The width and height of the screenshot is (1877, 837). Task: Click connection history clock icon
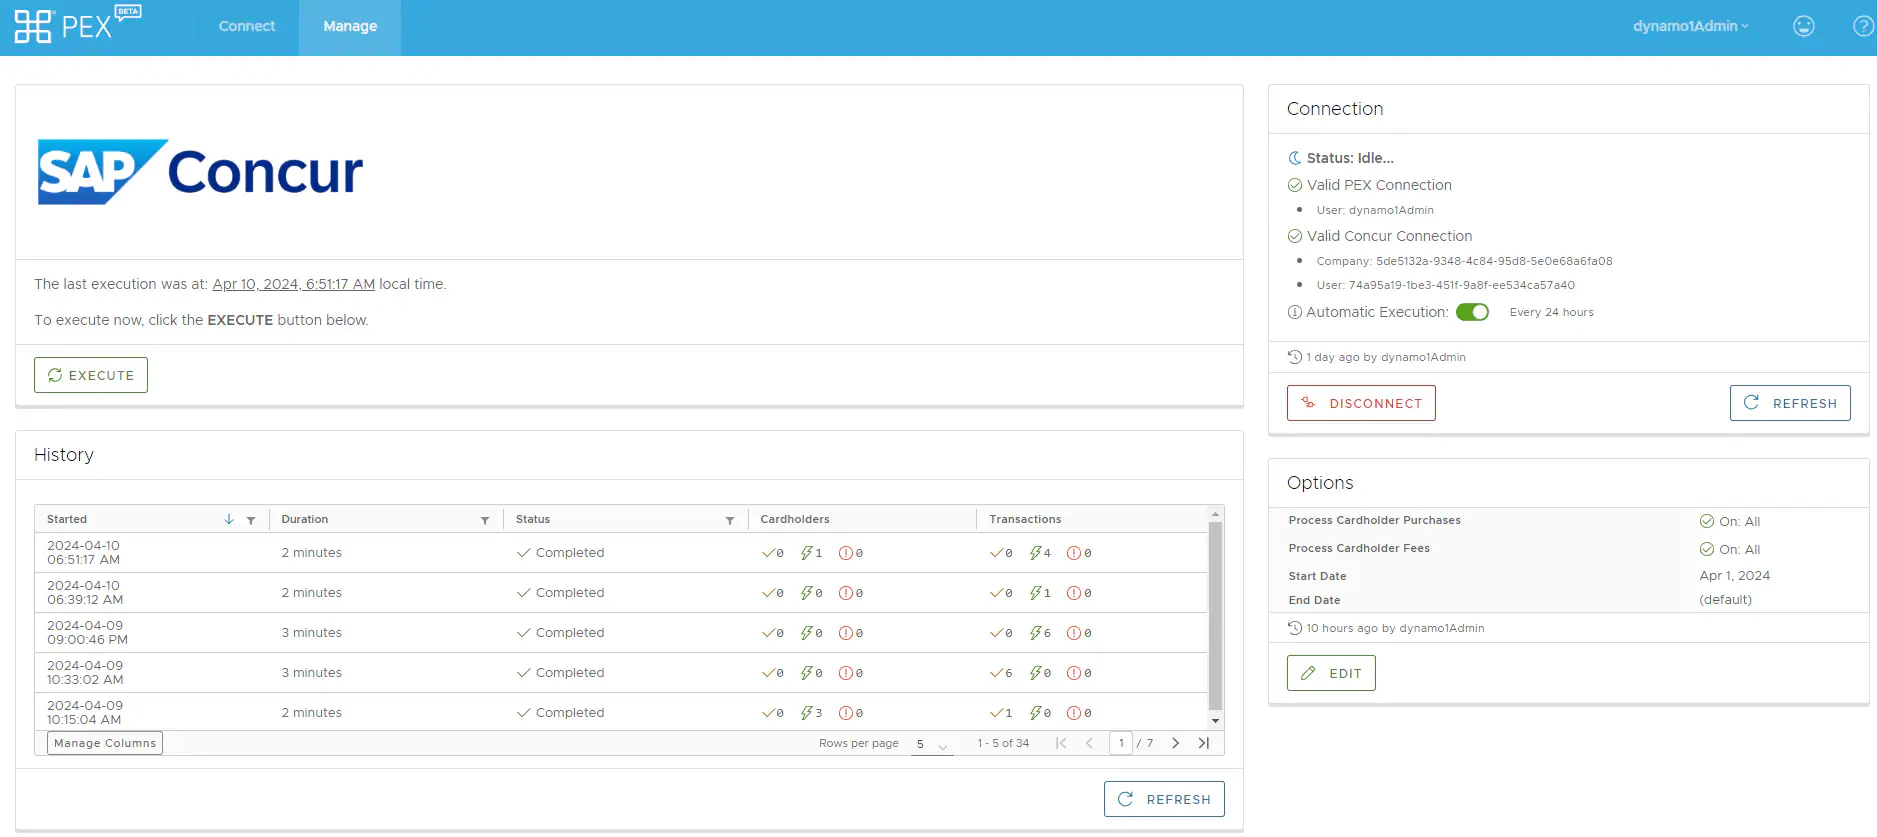pyautogui.click(x=1294, y=357)
